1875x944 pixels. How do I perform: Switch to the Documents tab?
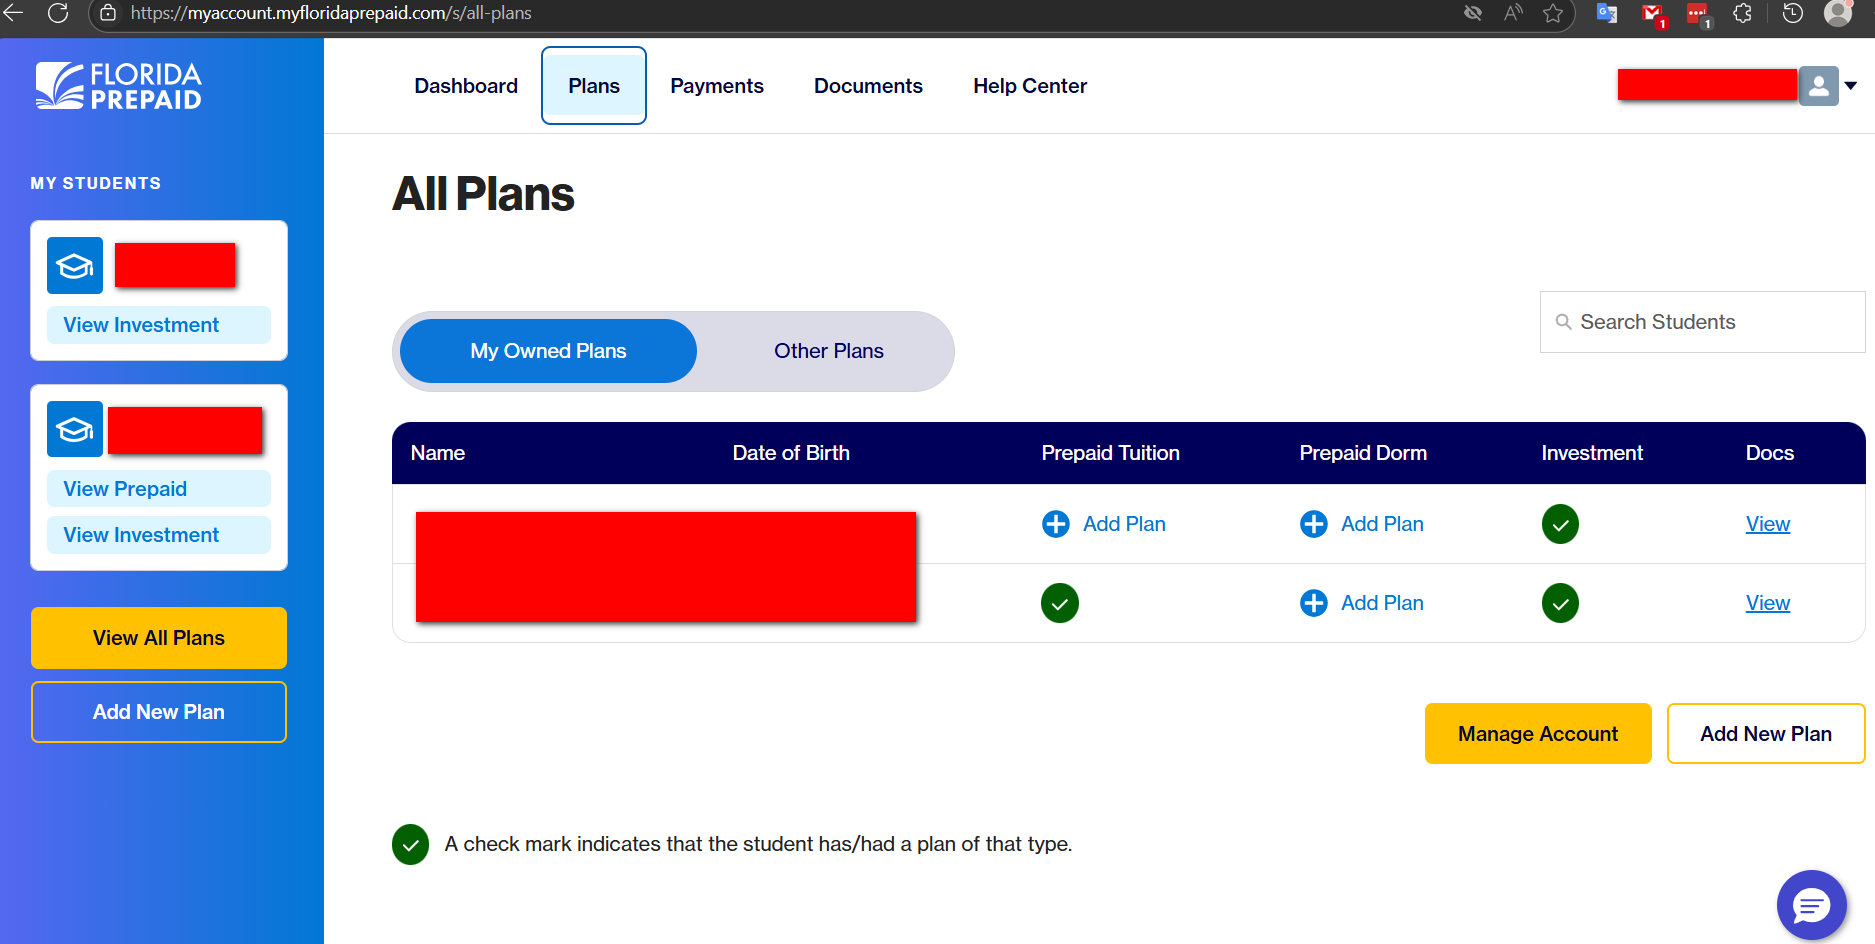coord(868,86)
